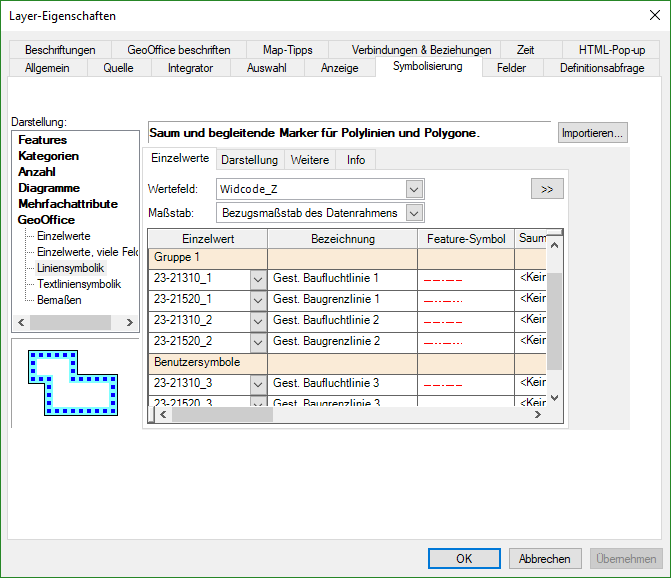
Task: Open the Maßstab dropdown list
Action: pyautogui.click(x=414, y=212)
